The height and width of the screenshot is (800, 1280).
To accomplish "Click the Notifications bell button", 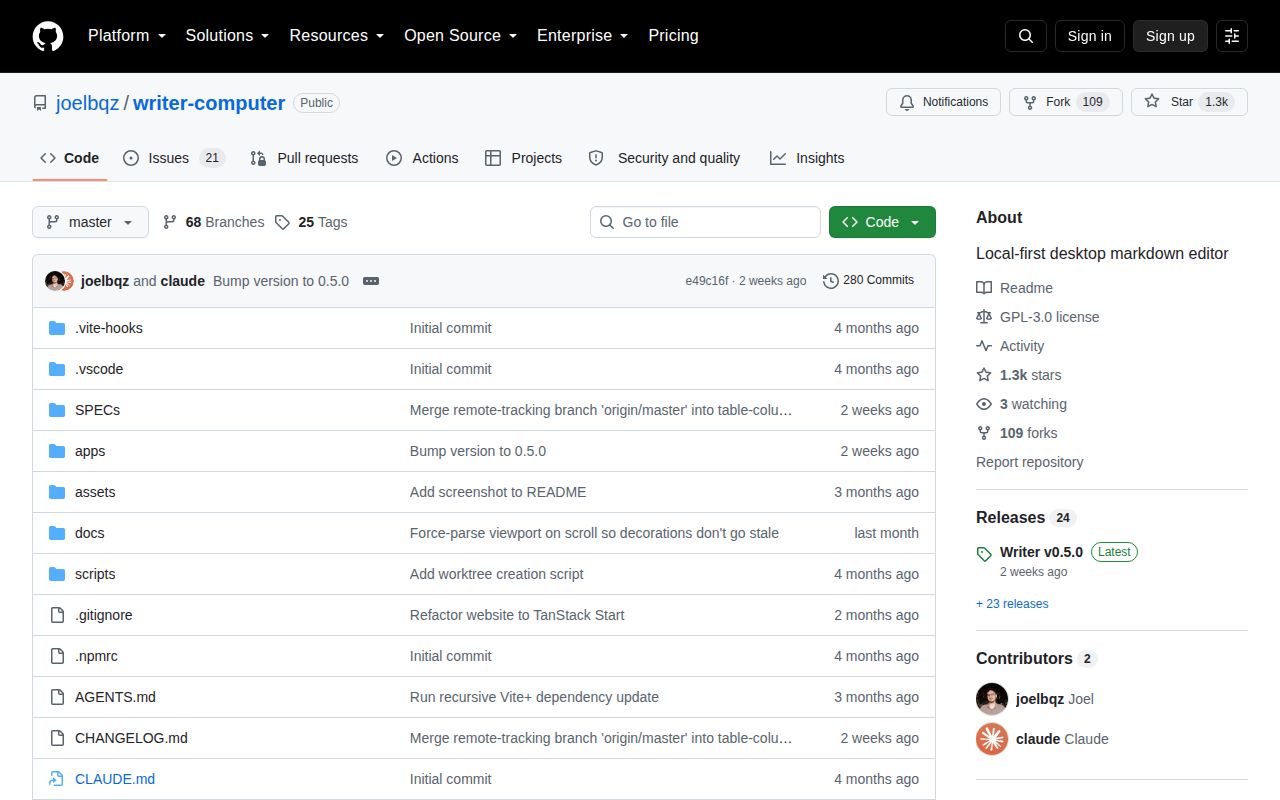I will 943,102.
